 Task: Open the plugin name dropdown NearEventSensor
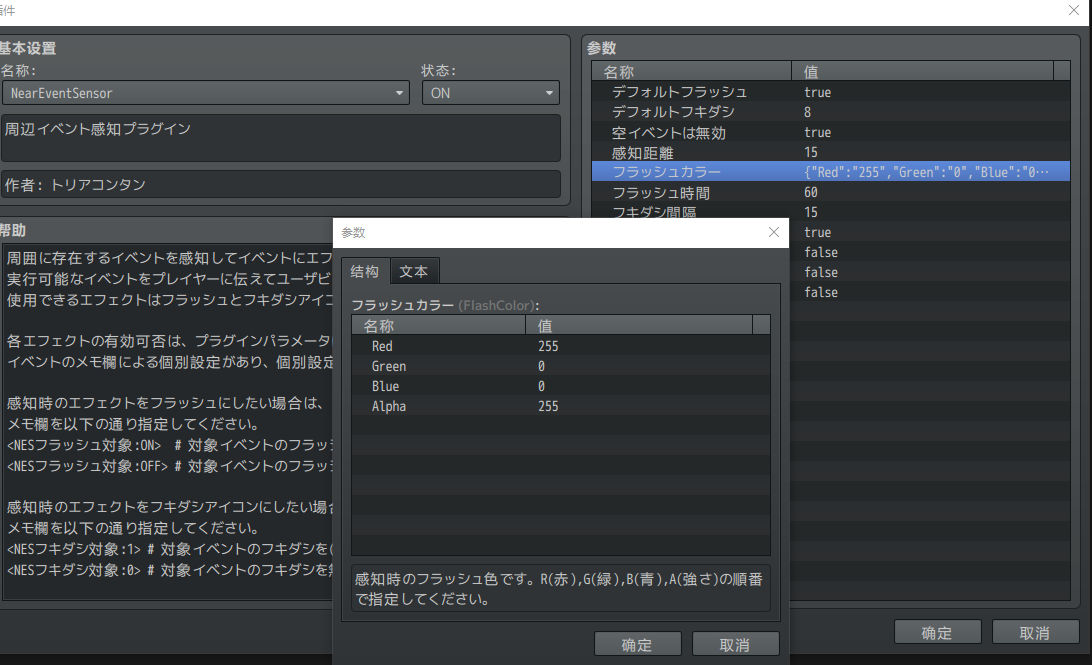[x=205, y=93]
